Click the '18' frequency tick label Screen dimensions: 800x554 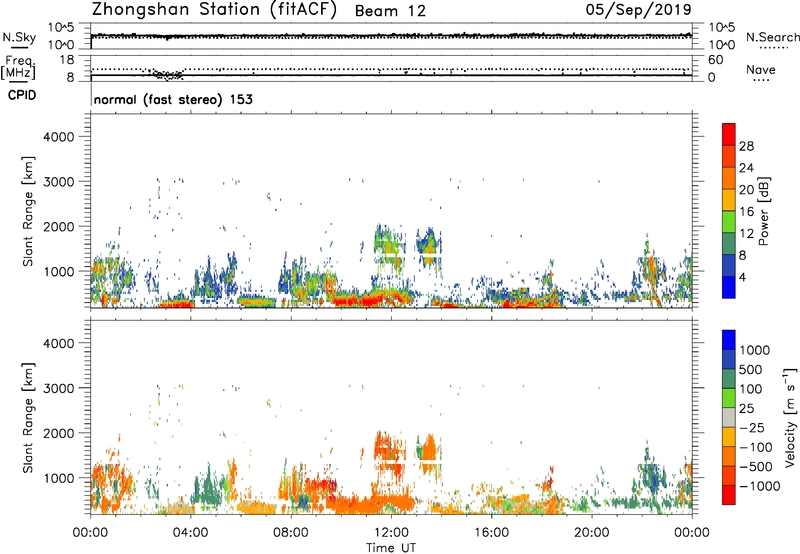pos(67,60)
